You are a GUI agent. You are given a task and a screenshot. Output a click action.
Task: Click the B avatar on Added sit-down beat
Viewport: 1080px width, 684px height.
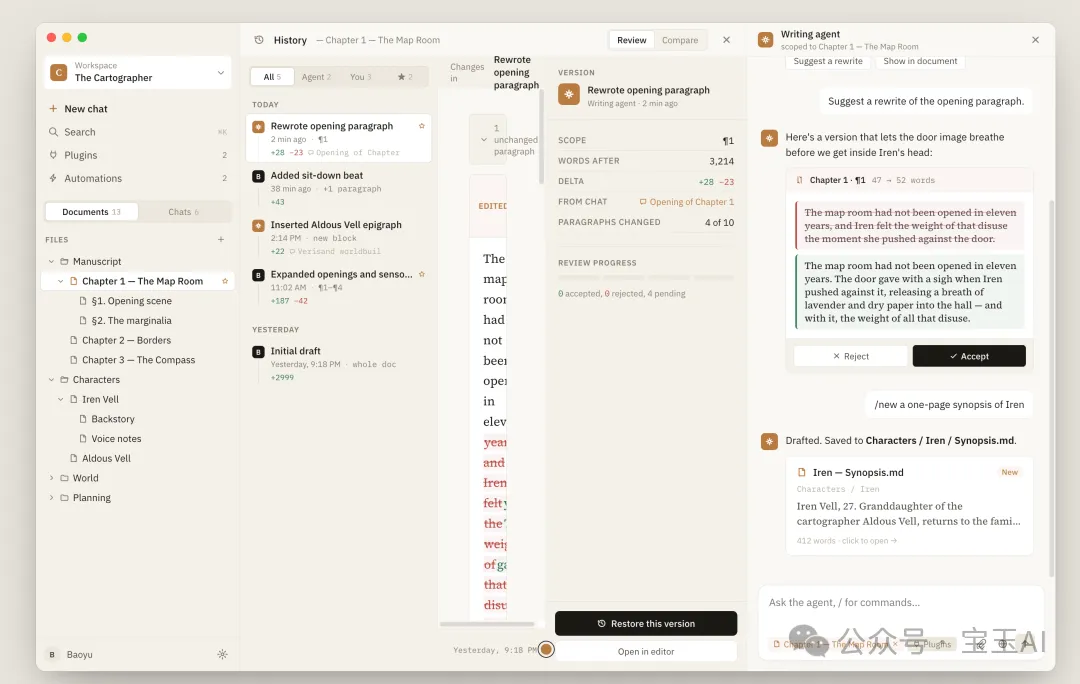click(258, 176)
